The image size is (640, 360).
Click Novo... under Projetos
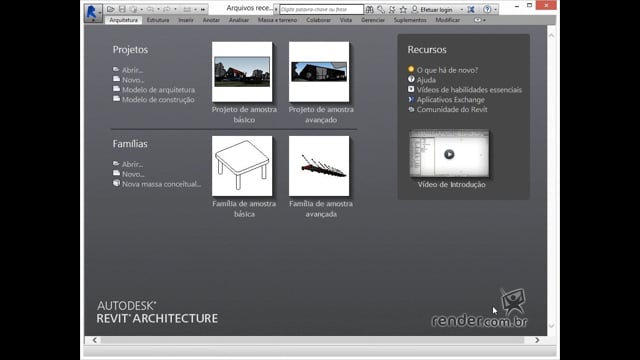point(133,80)
